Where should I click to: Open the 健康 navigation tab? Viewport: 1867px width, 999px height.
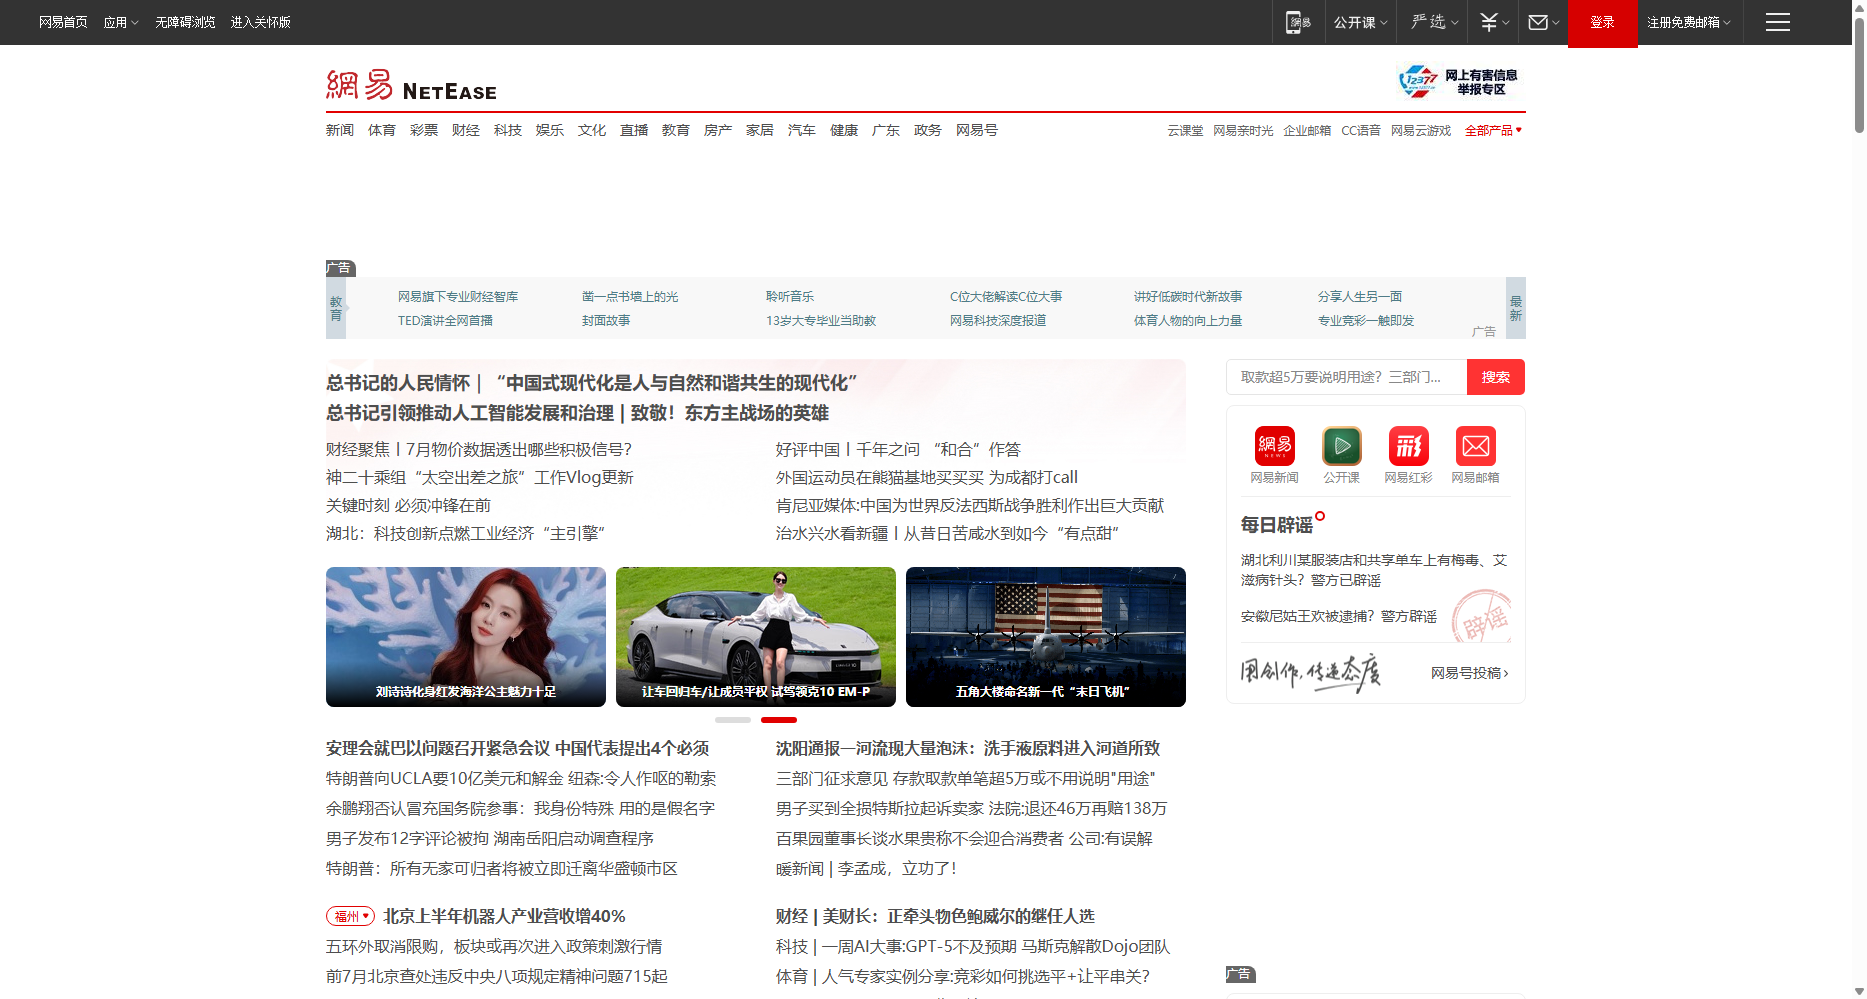point(844,130)
